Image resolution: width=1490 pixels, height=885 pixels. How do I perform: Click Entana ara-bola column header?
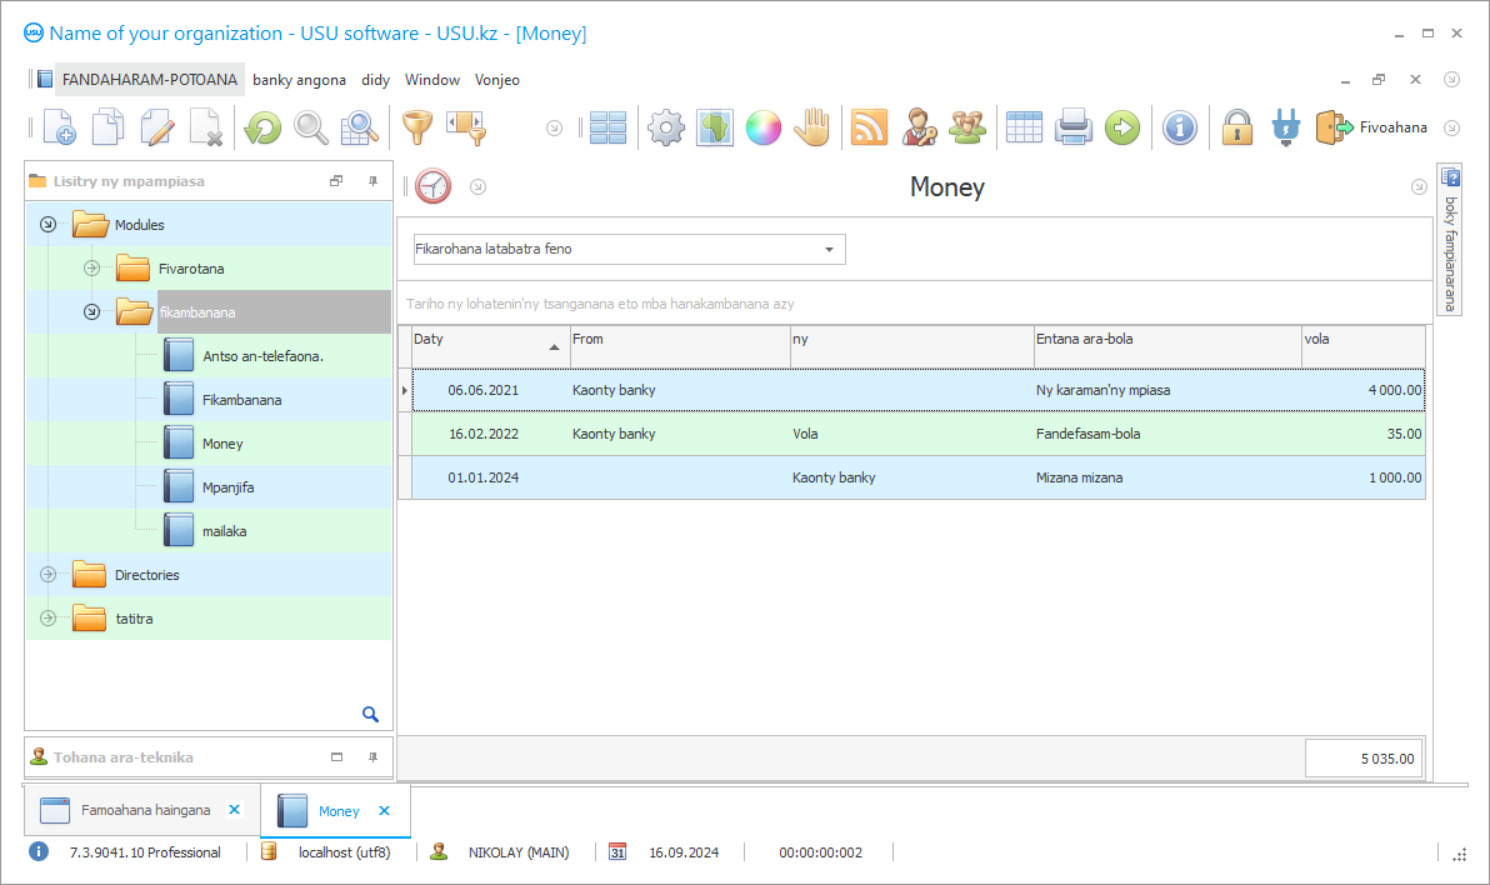(x=1167, y=347)
